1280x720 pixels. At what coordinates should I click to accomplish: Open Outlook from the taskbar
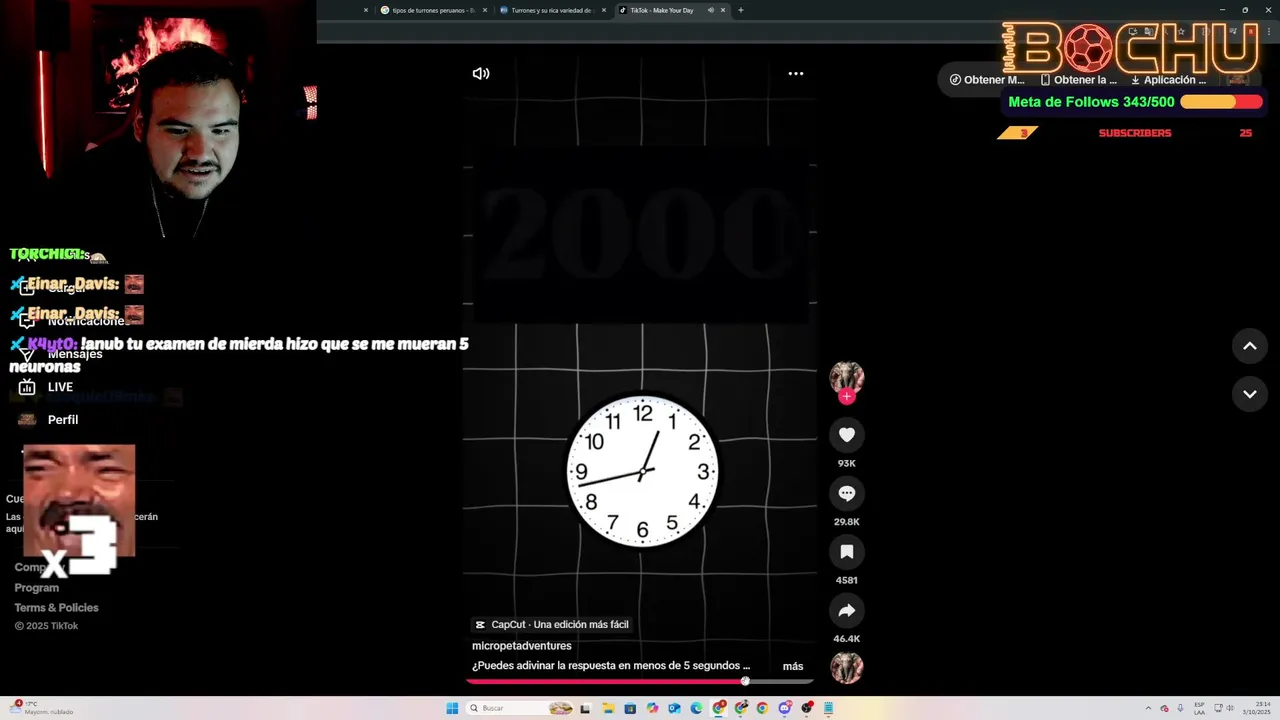674,708
